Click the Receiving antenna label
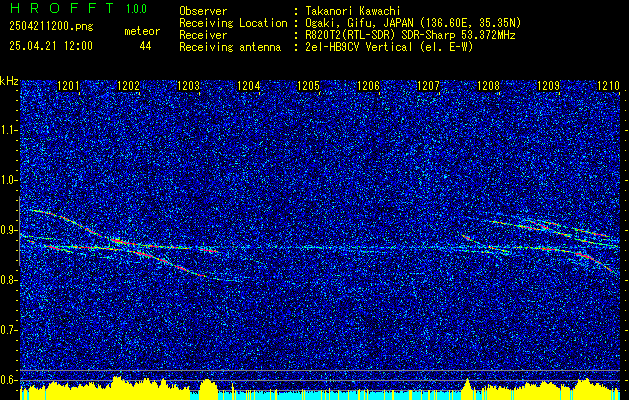 tap(230, 47)
